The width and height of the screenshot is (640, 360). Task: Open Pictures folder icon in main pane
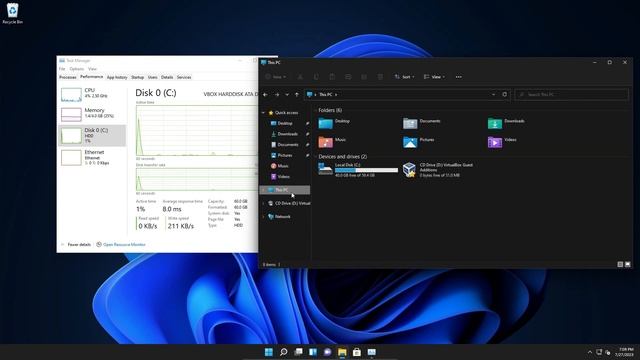tap(410, 142)
